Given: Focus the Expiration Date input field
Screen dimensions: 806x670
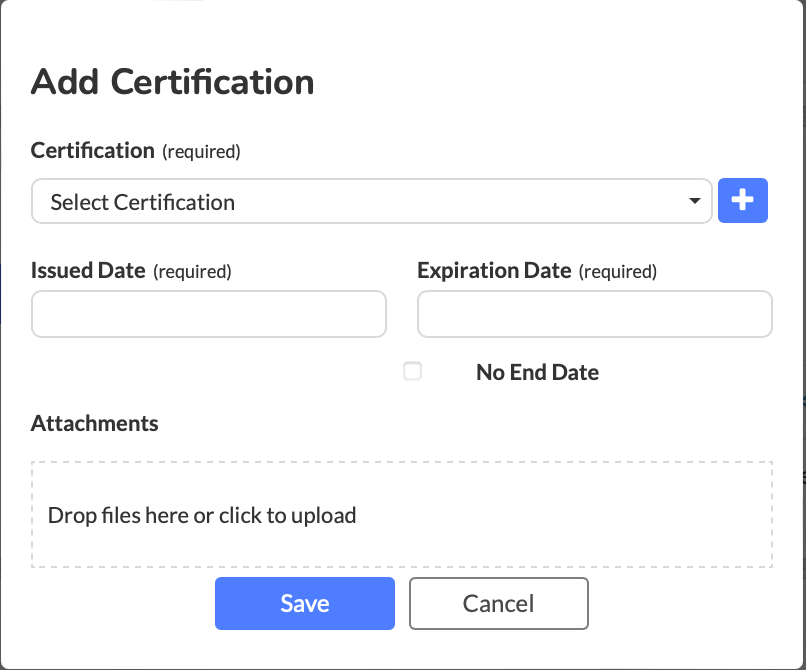Looking at the screenshot, I should pyautogui.click(x=594, y=315).
